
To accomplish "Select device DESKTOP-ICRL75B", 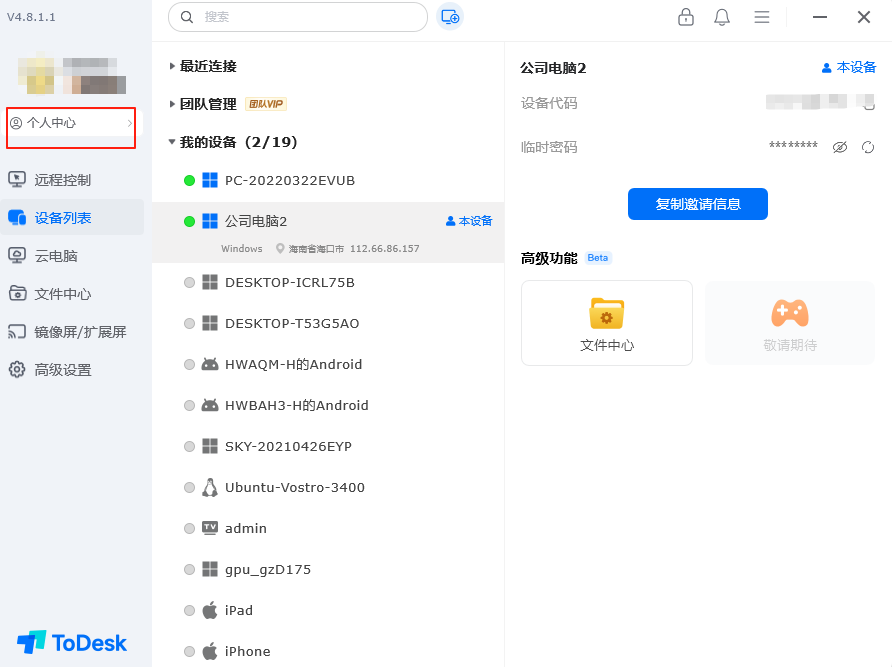I will [328, 282].
